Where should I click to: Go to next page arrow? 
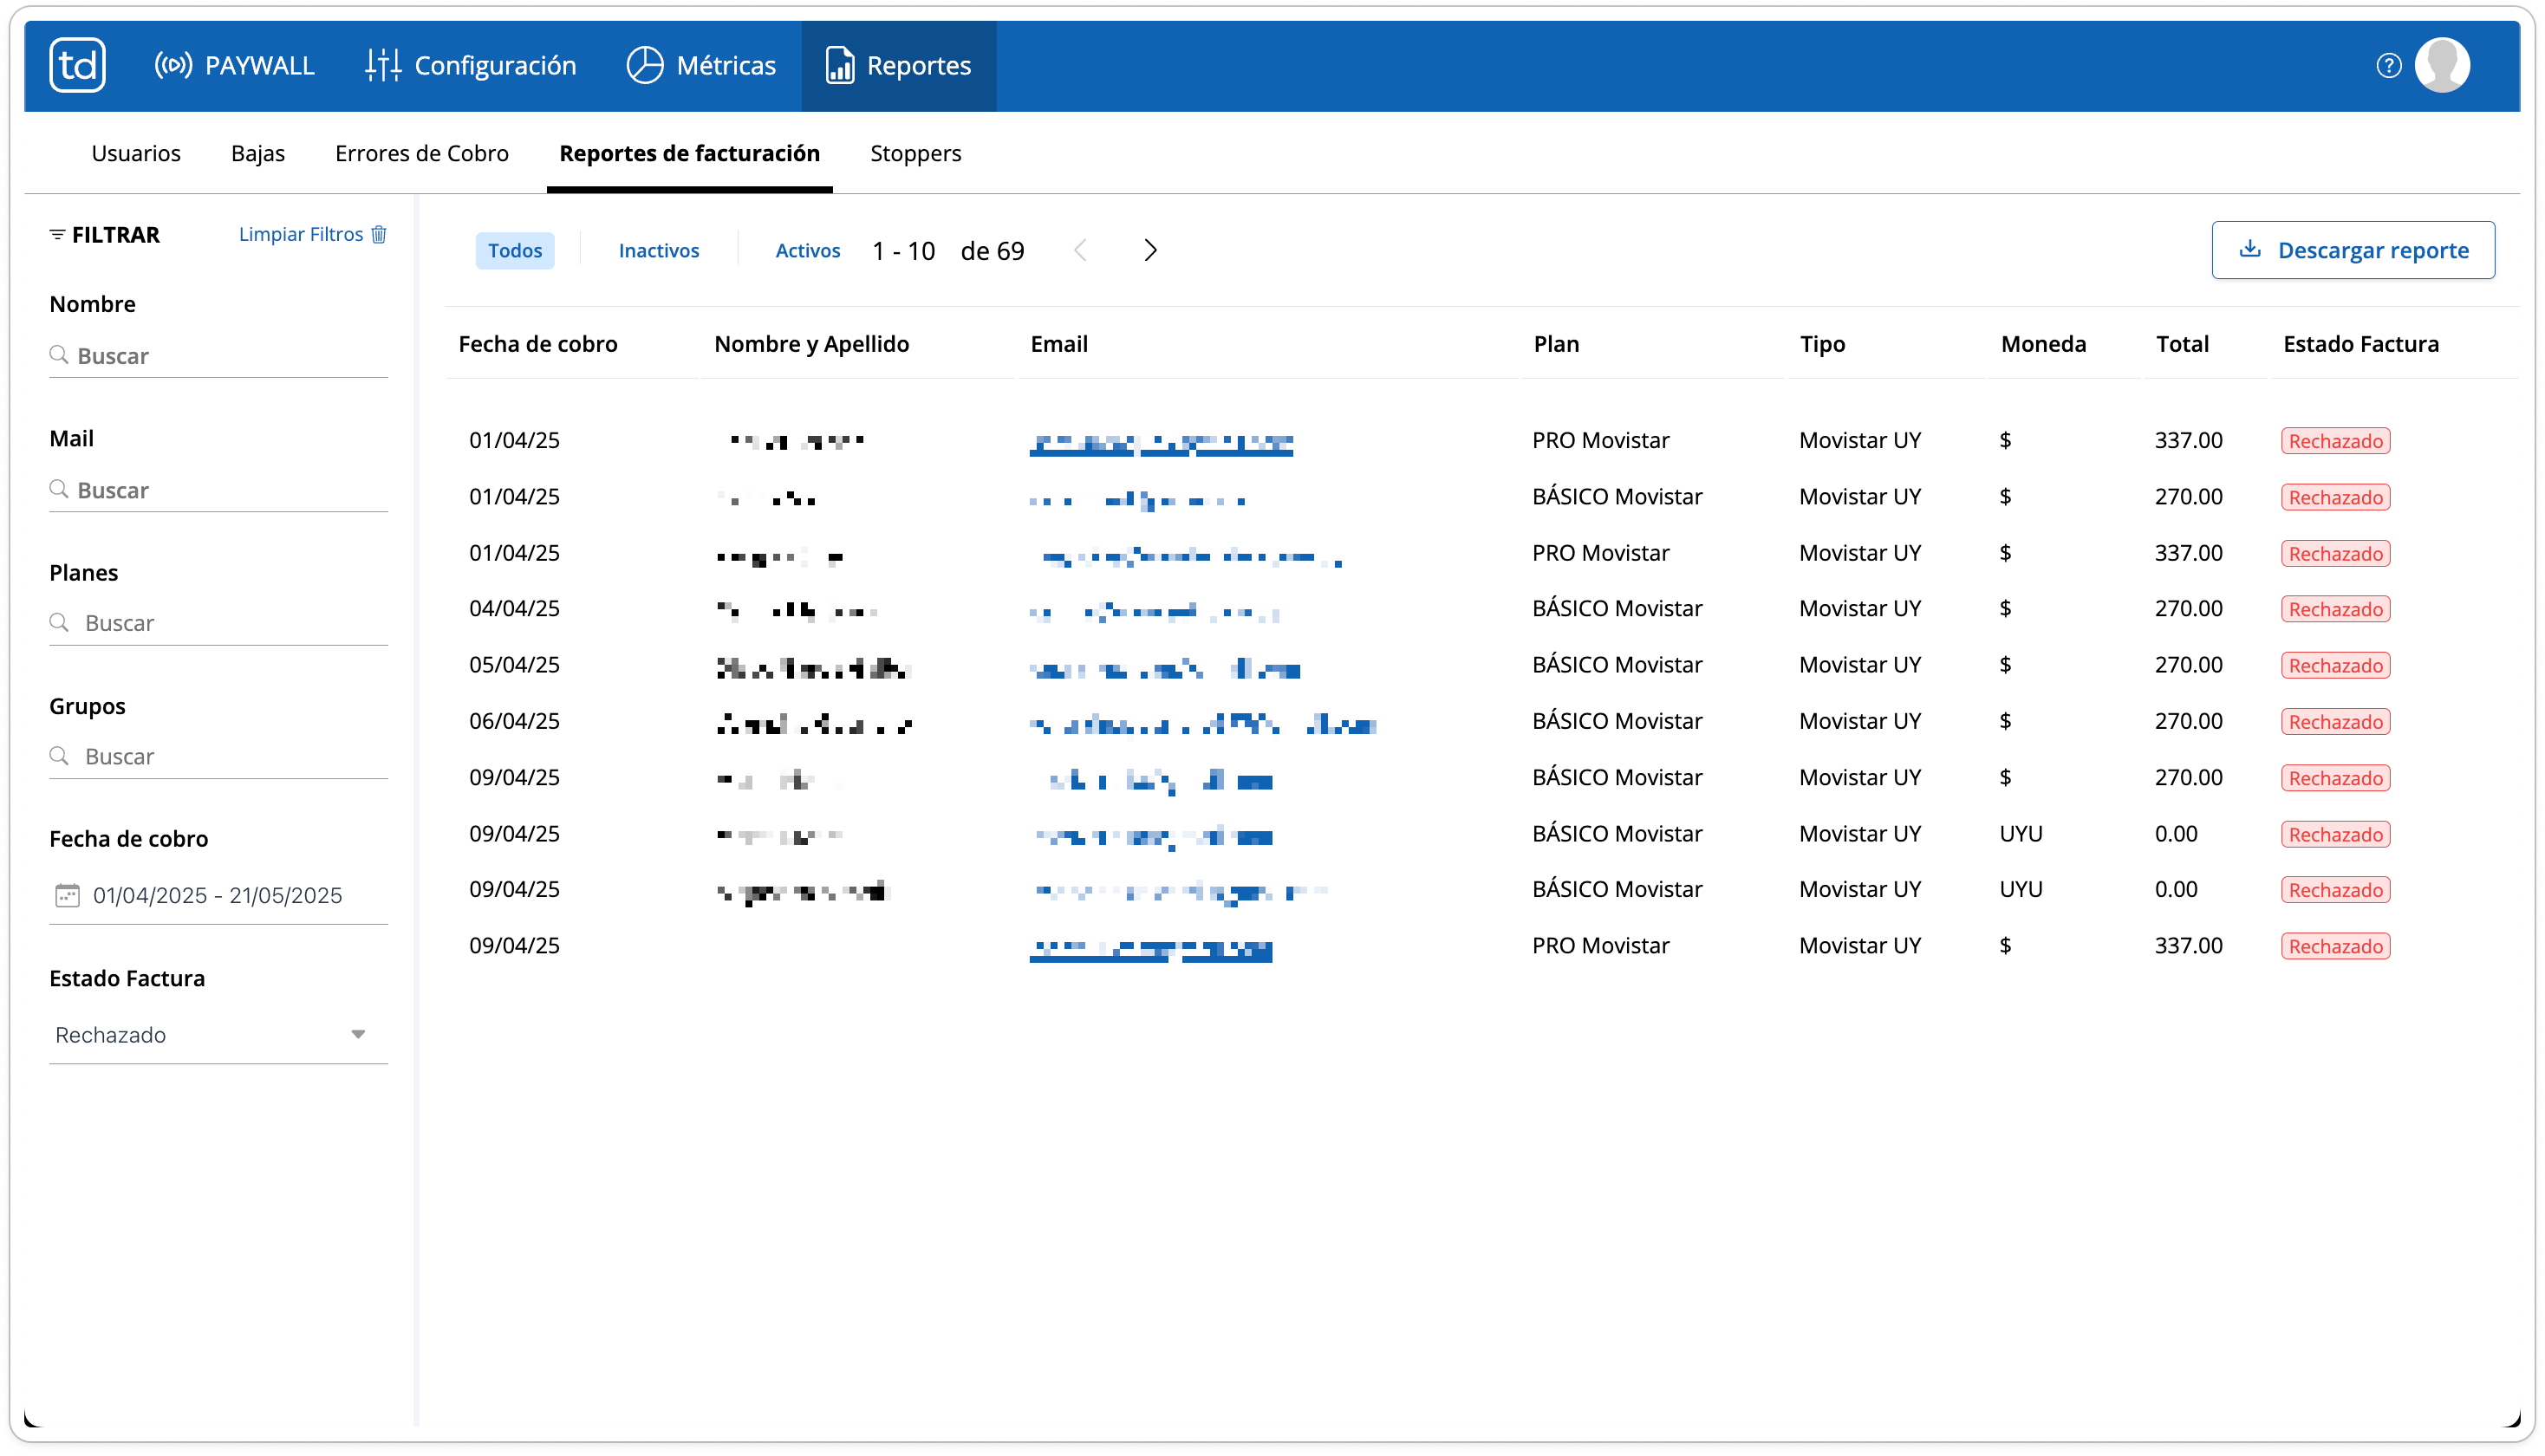(1150, 250)
